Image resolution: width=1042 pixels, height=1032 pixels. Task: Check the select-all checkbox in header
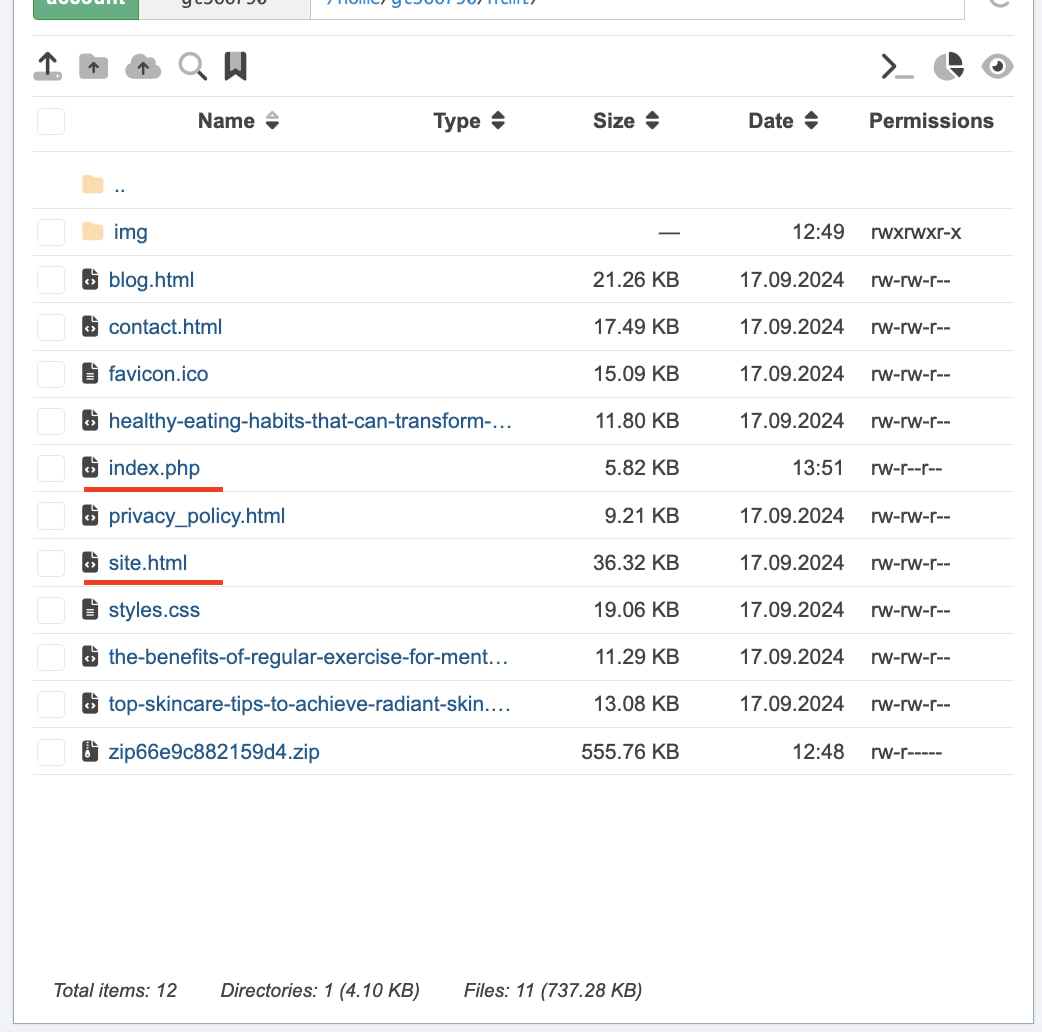[51, 122]
